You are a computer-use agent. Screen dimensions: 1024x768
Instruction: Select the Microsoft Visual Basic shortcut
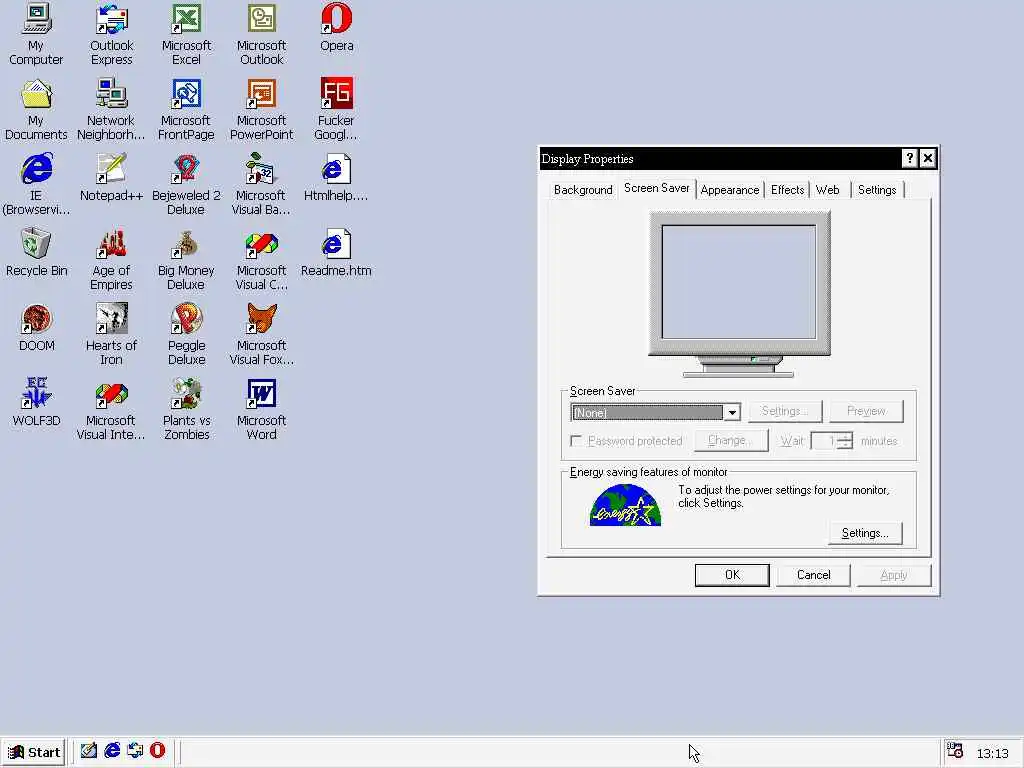click(x=261, y=184)
